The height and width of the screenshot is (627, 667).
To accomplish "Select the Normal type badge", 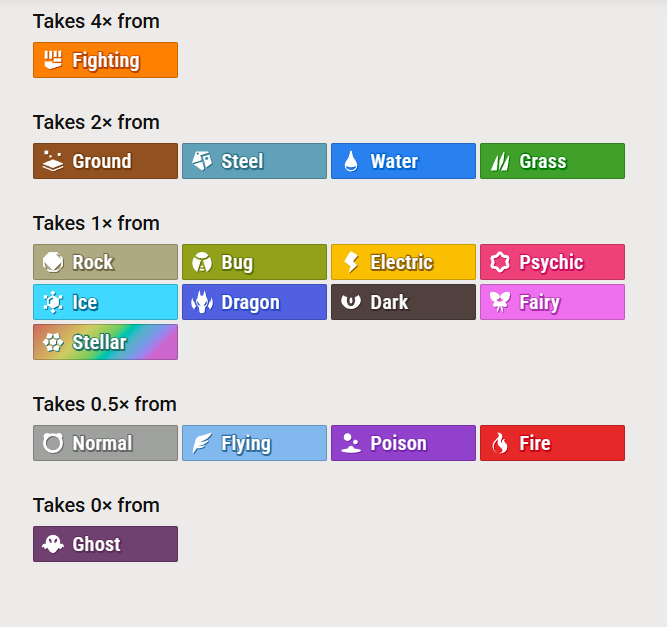I will pyautogui.click(x=105, y=443).
